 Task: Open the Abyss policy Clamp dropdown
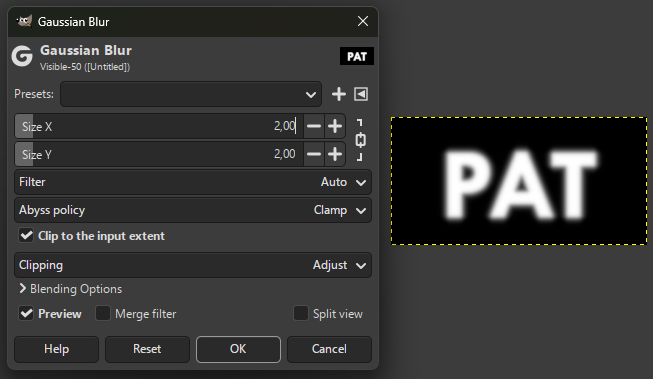pyautogui.click(x=193, y=210)
